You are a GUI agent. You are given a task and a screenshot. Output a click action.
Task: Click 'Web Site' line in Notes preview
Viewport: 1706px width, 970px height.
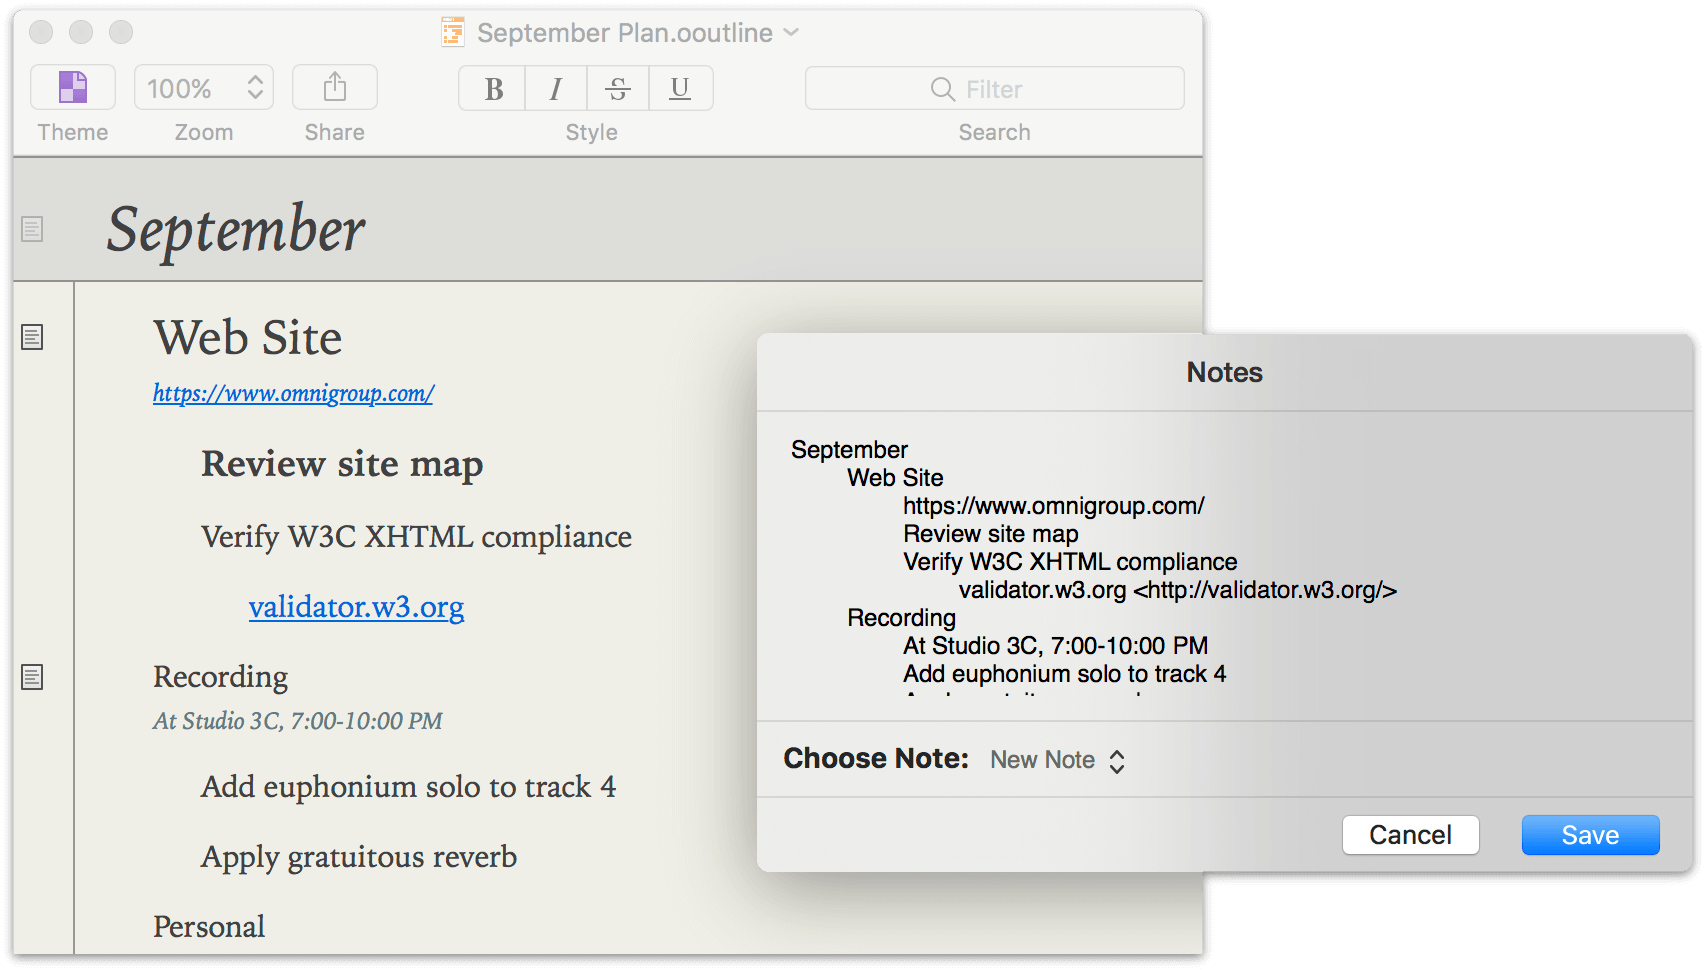(x=895, y=478)
